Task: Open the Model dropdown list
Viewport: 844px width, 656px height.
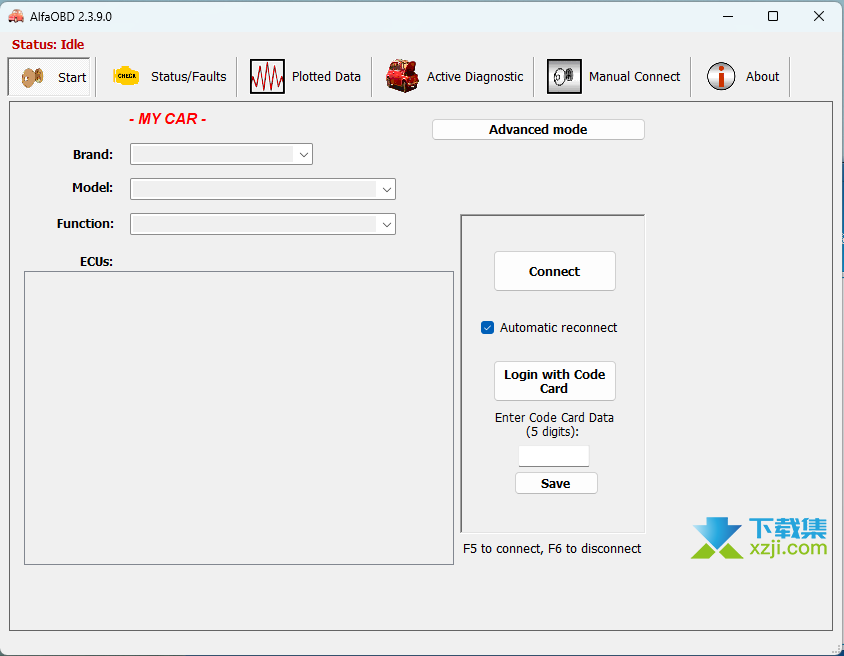Action: tap(385, 189)
